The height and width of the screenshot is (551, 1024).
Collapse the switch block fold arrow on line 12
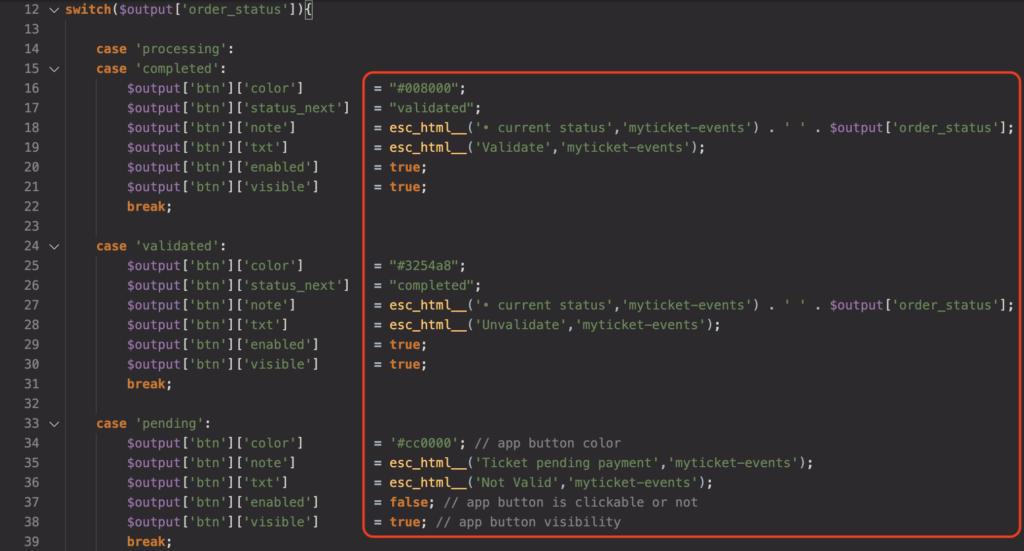54,10
